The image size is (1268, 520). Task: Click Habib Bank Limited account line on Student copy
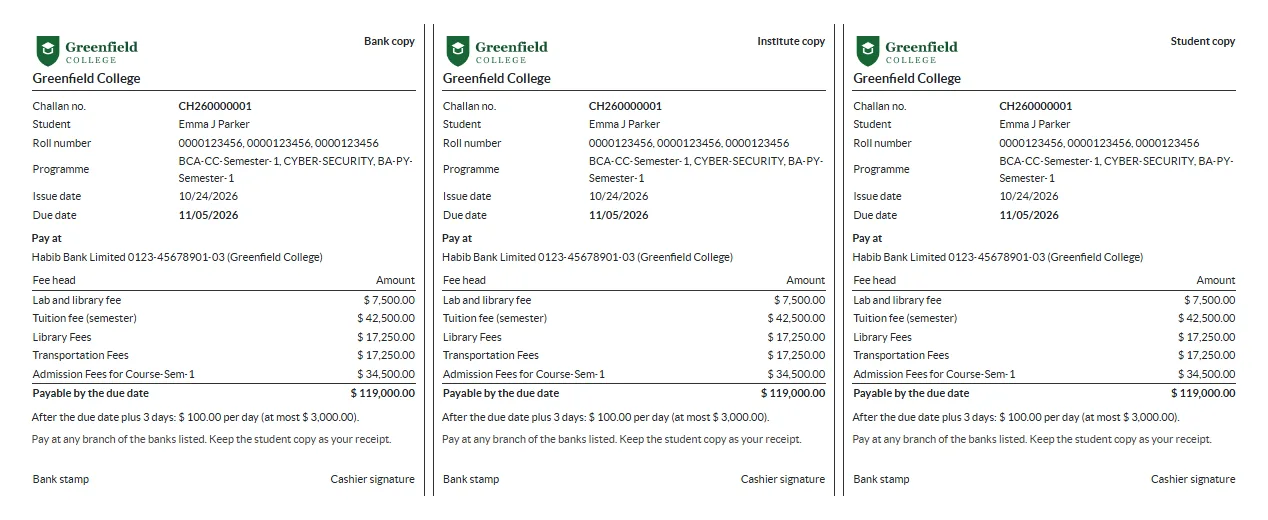(997, 257)
